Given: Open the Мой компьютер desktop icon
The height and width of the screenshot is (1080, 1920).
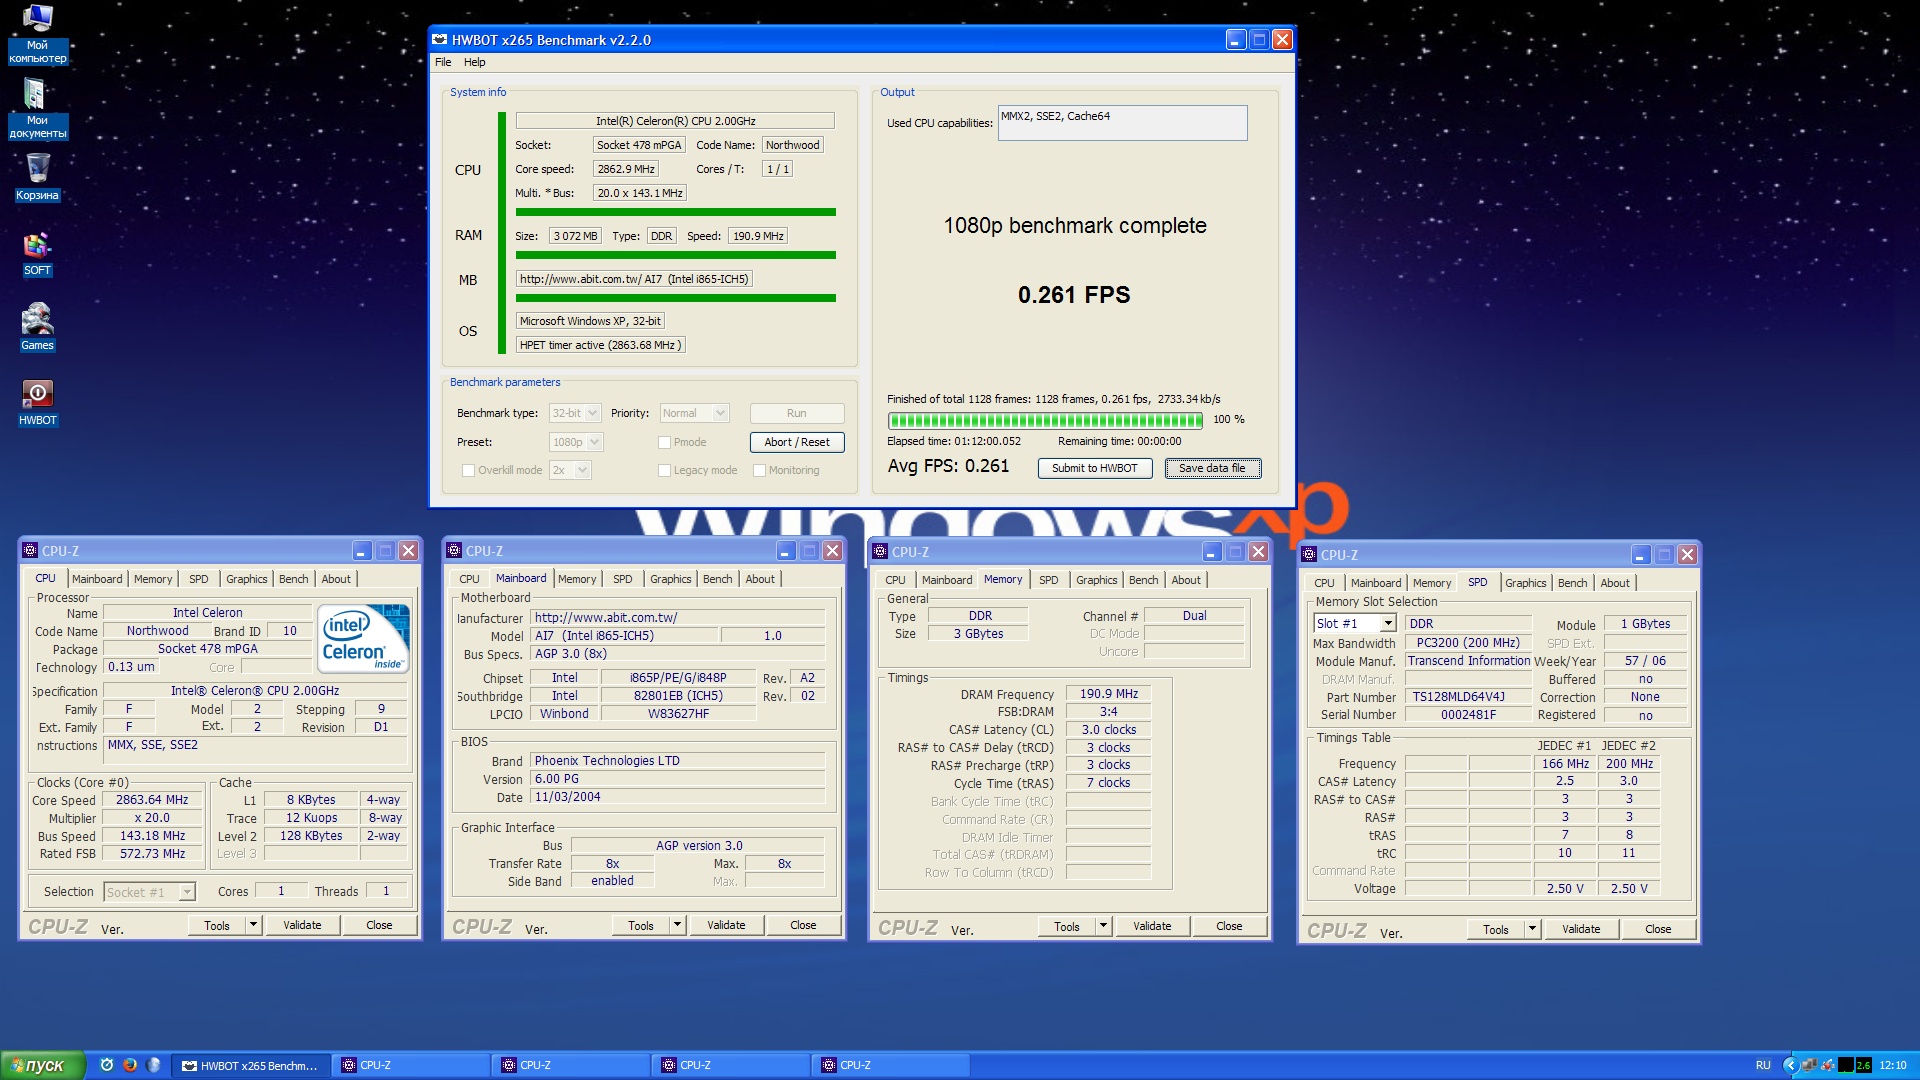Looking at the screenshot, I should [x=37, y=34].
